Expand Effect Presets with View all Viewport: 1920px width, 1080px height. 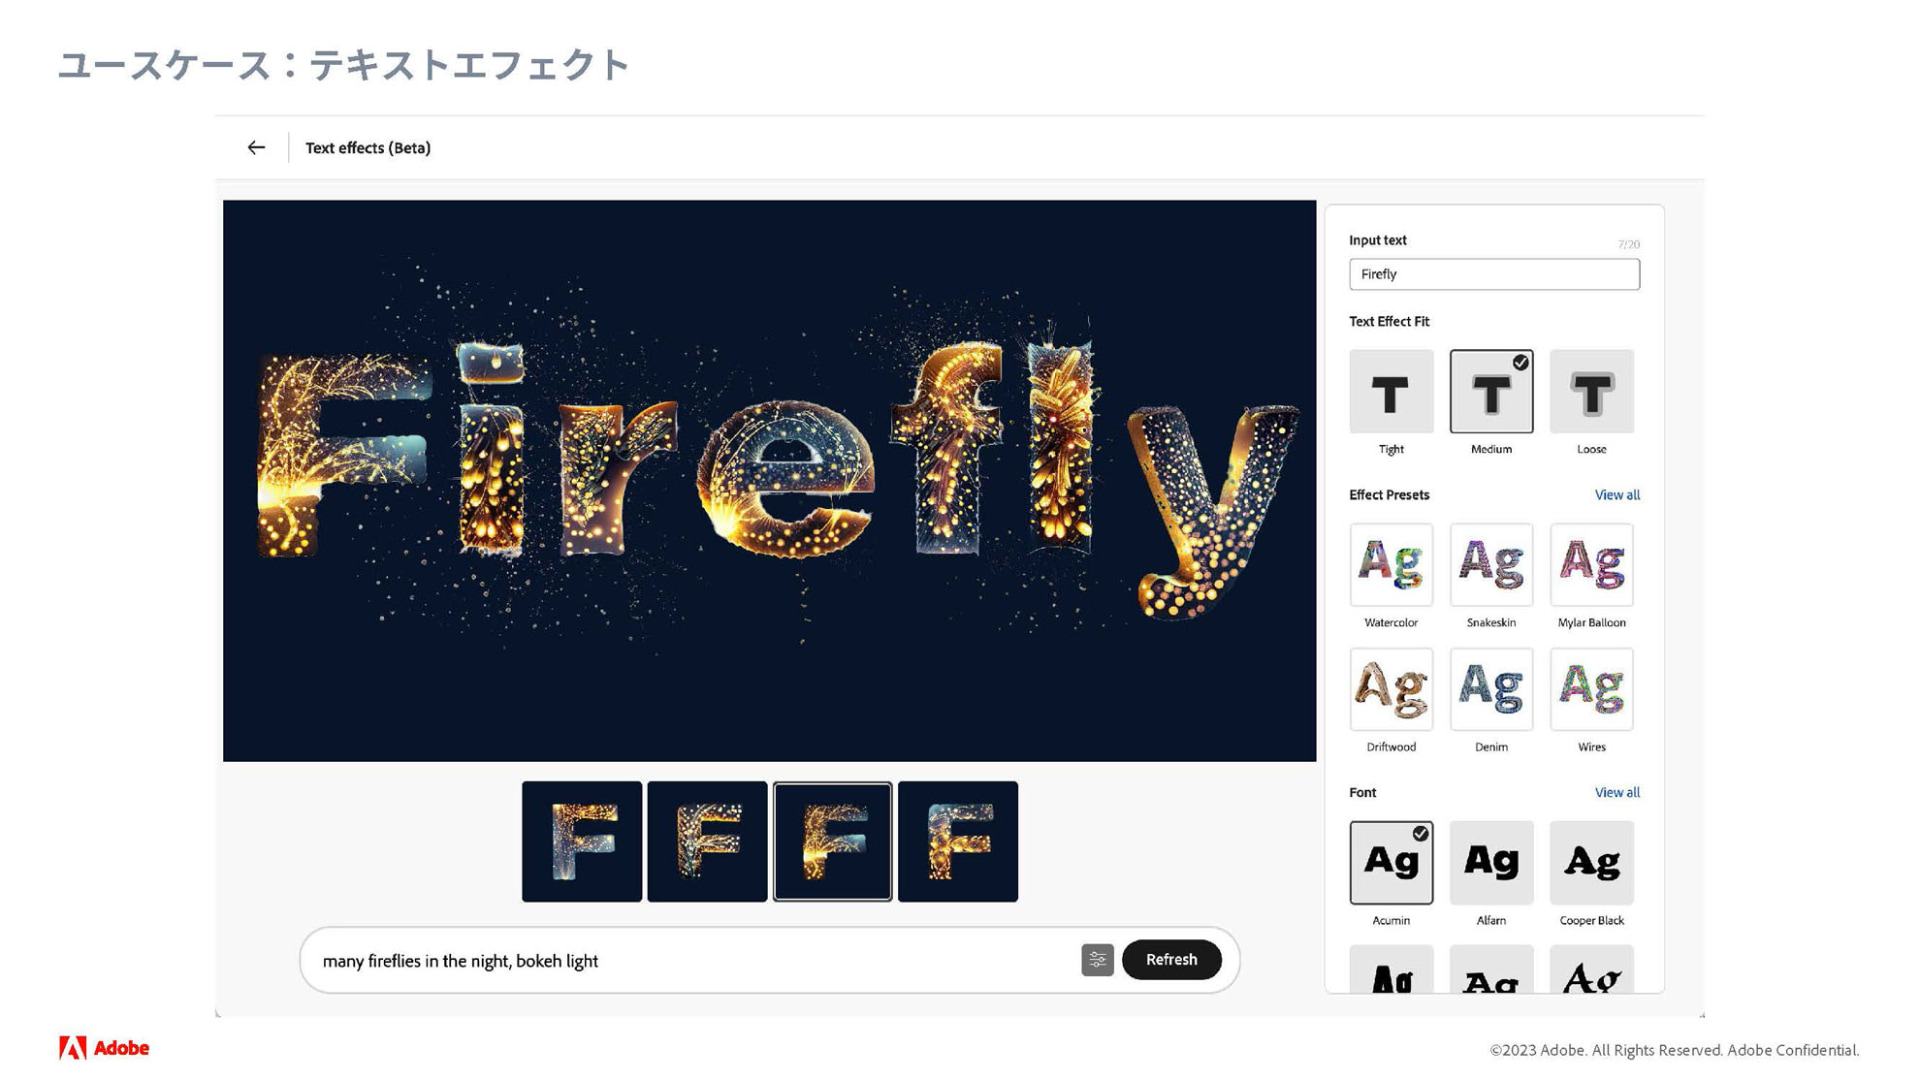coord(1616,495)
